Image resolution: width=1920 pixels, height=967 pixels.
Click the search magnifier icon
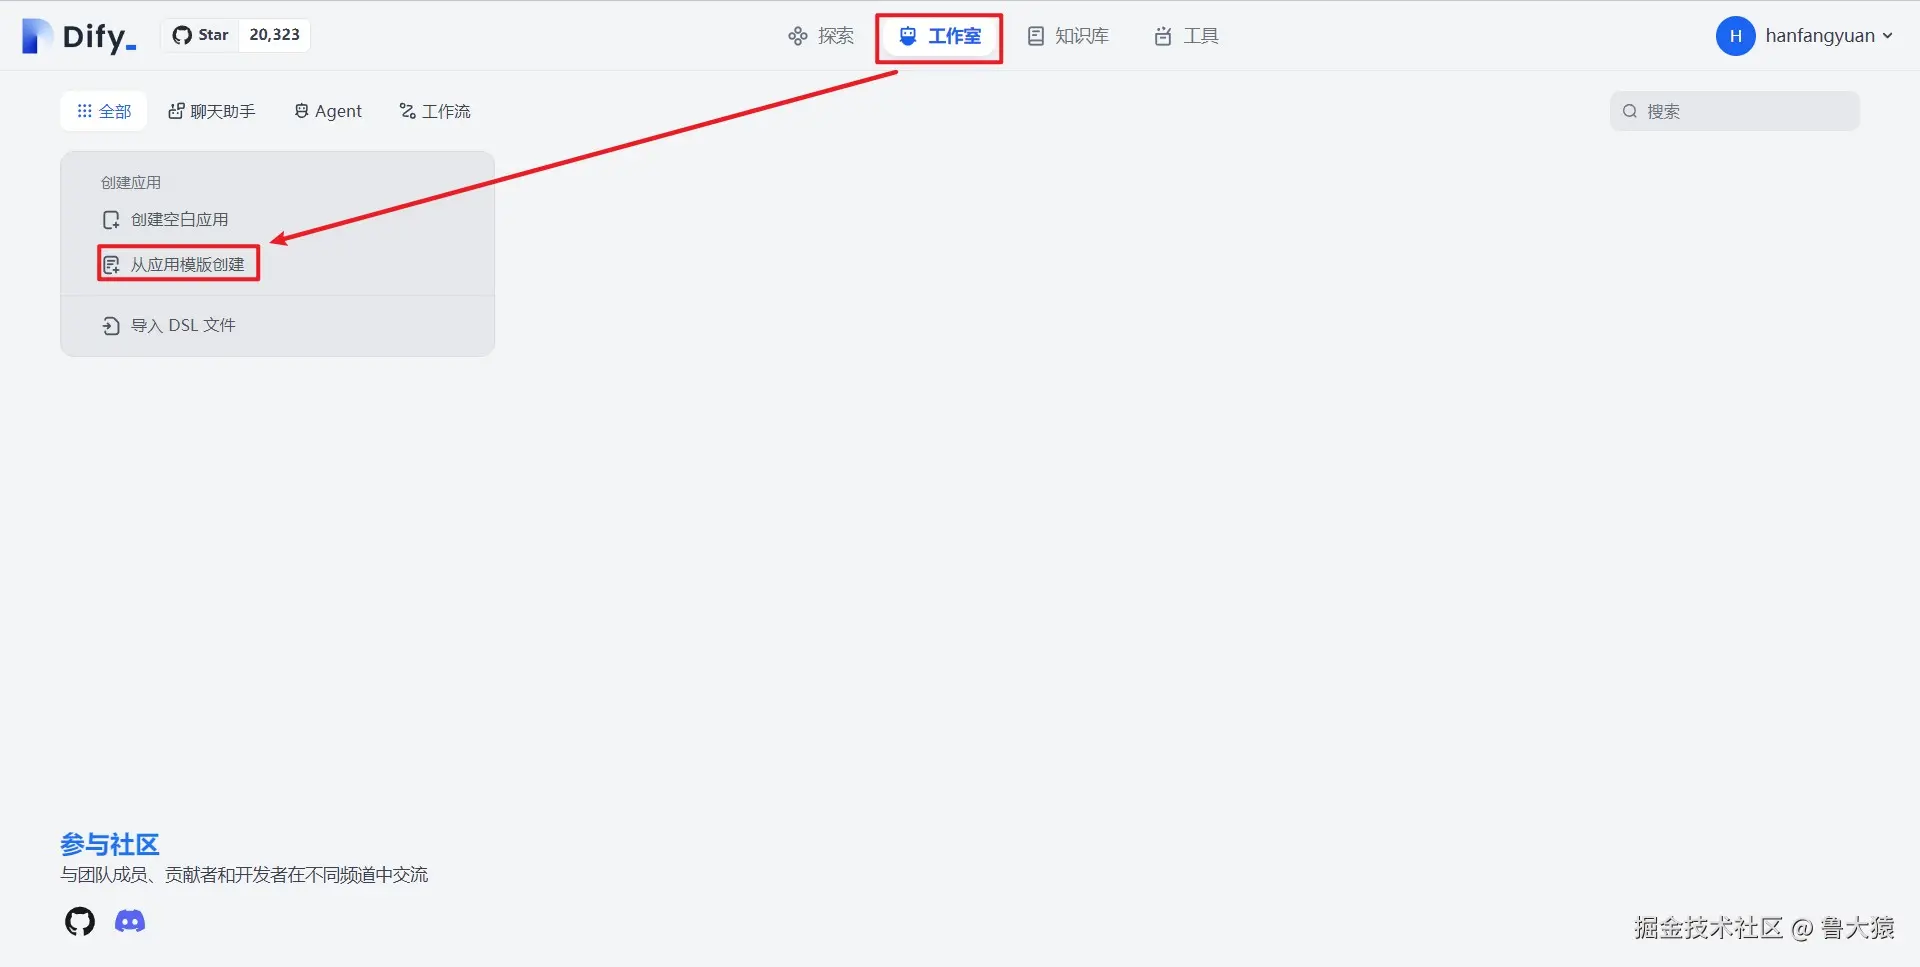coord(1630,111)
